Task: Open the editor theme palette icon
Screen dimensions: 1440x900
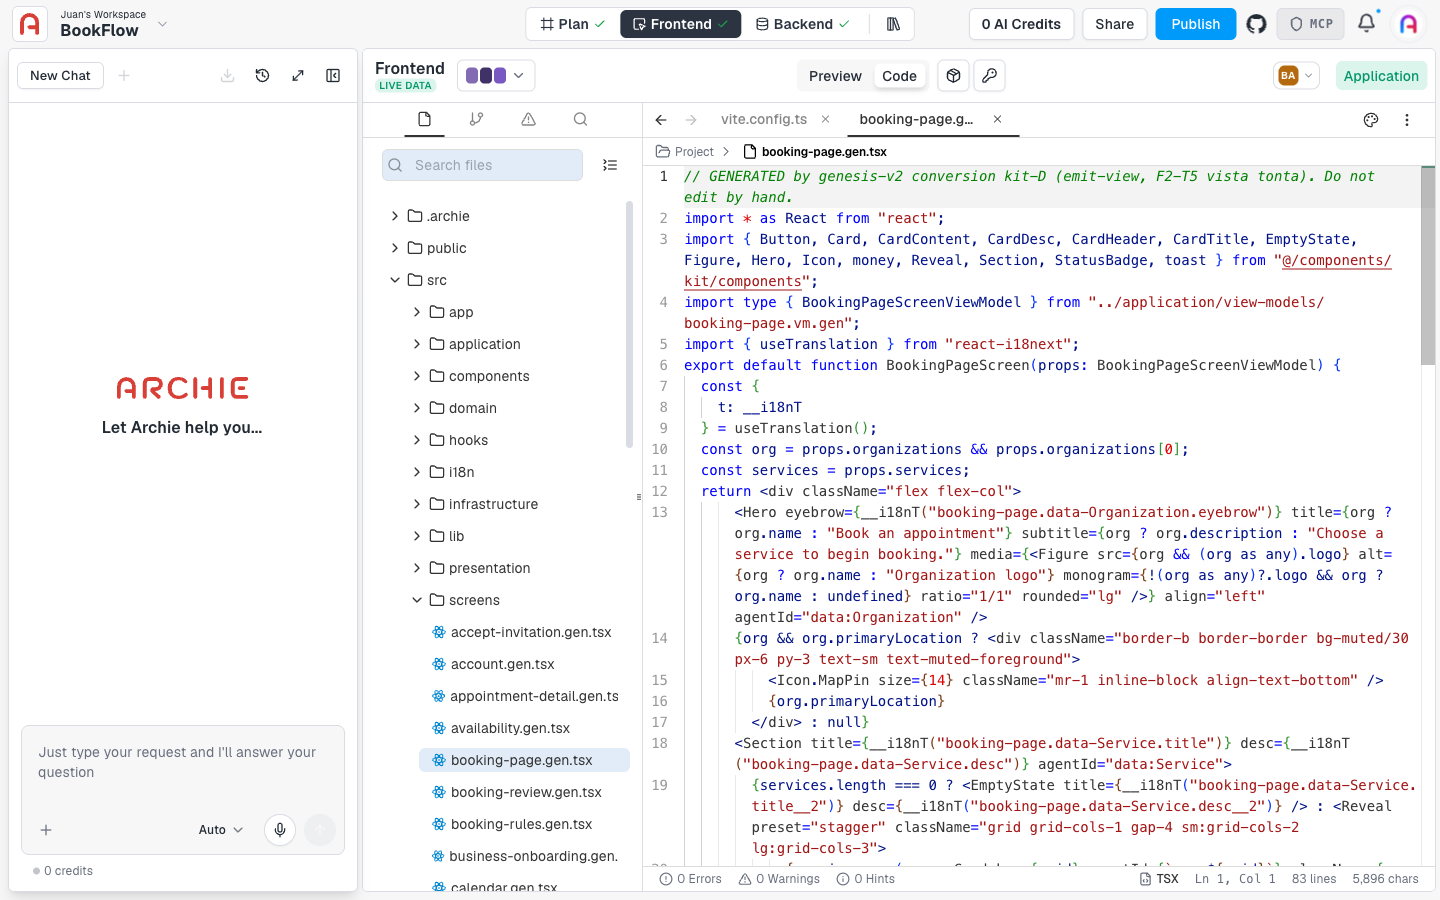Action: 1371,120
